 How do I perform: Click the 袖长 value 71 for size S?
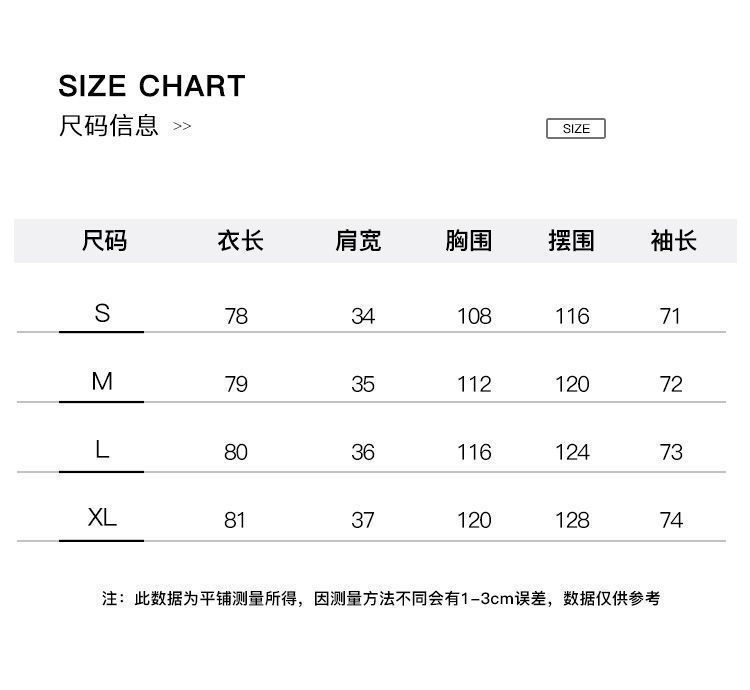click(670, 317)
